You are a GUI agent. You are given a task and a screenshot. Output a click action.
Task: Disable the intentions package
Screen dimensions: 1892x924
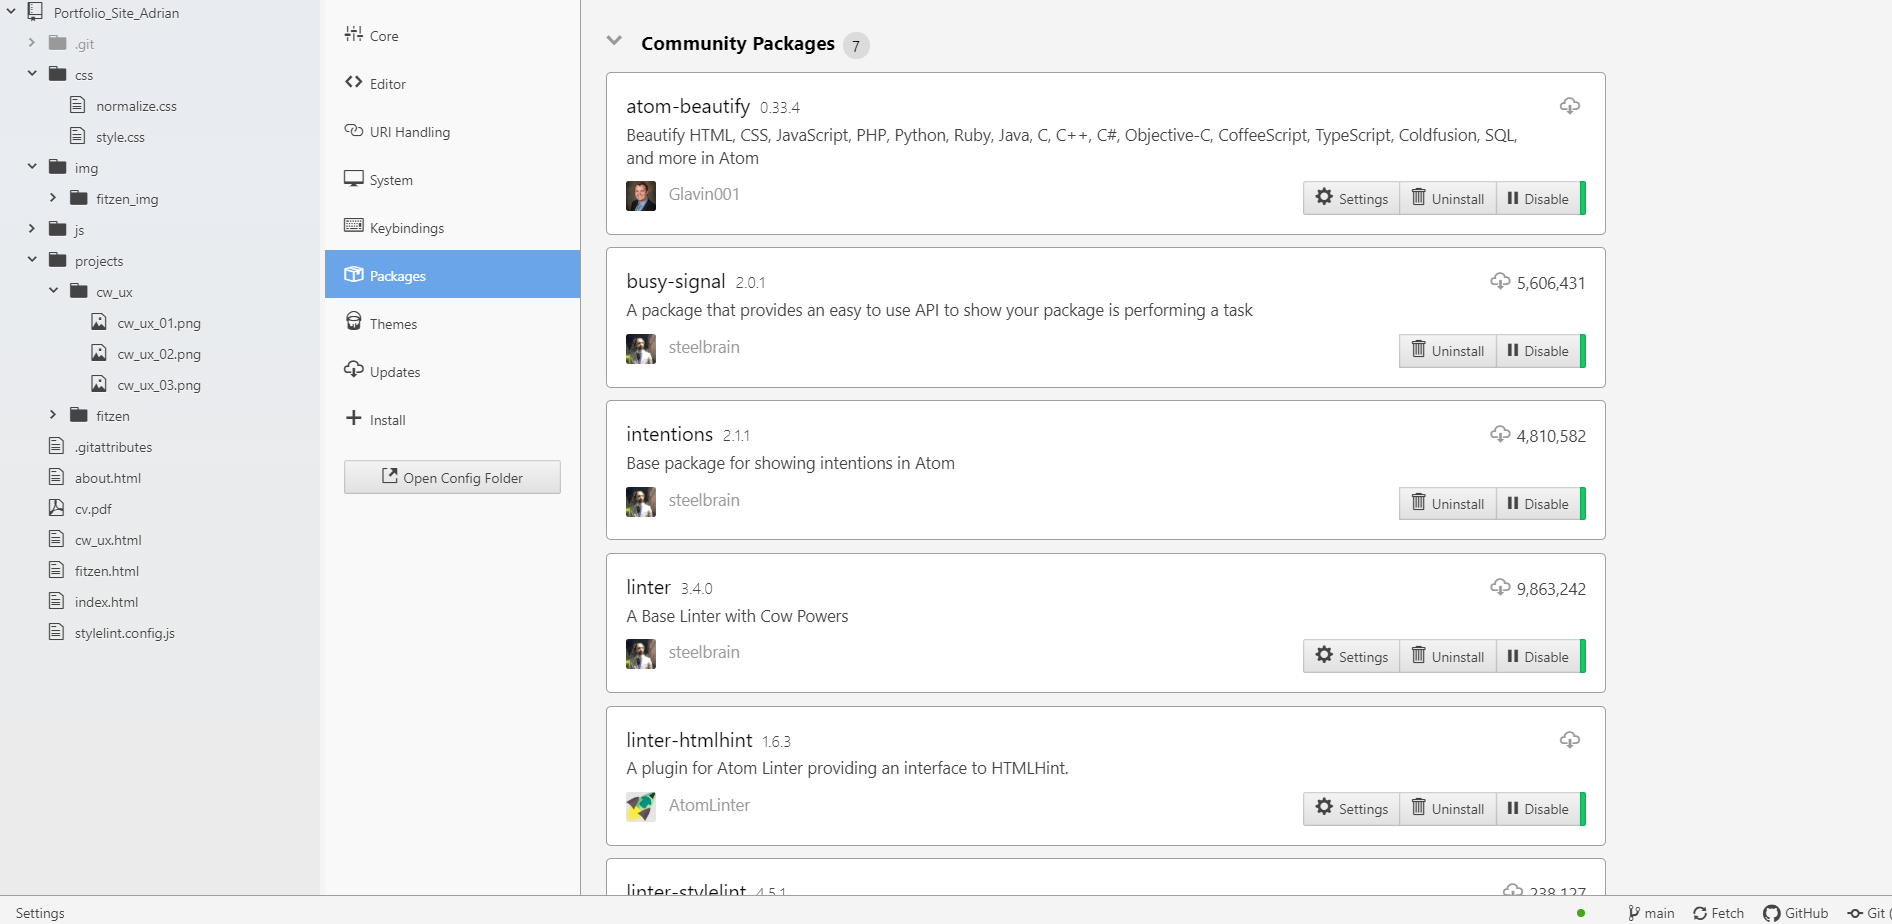click(1538, 504)
